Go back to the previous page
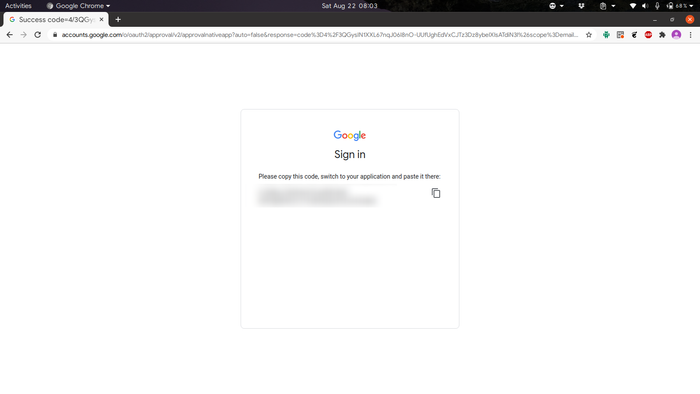 (x=9, y=35)
